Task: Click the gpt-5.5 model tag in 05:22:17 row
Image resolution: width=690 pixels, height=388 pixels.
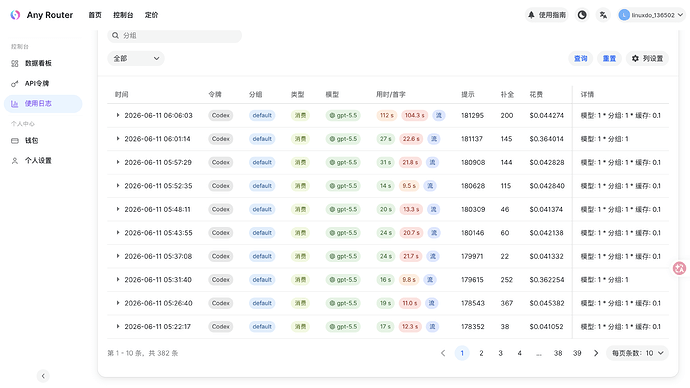Action: [x=343, y=326]
